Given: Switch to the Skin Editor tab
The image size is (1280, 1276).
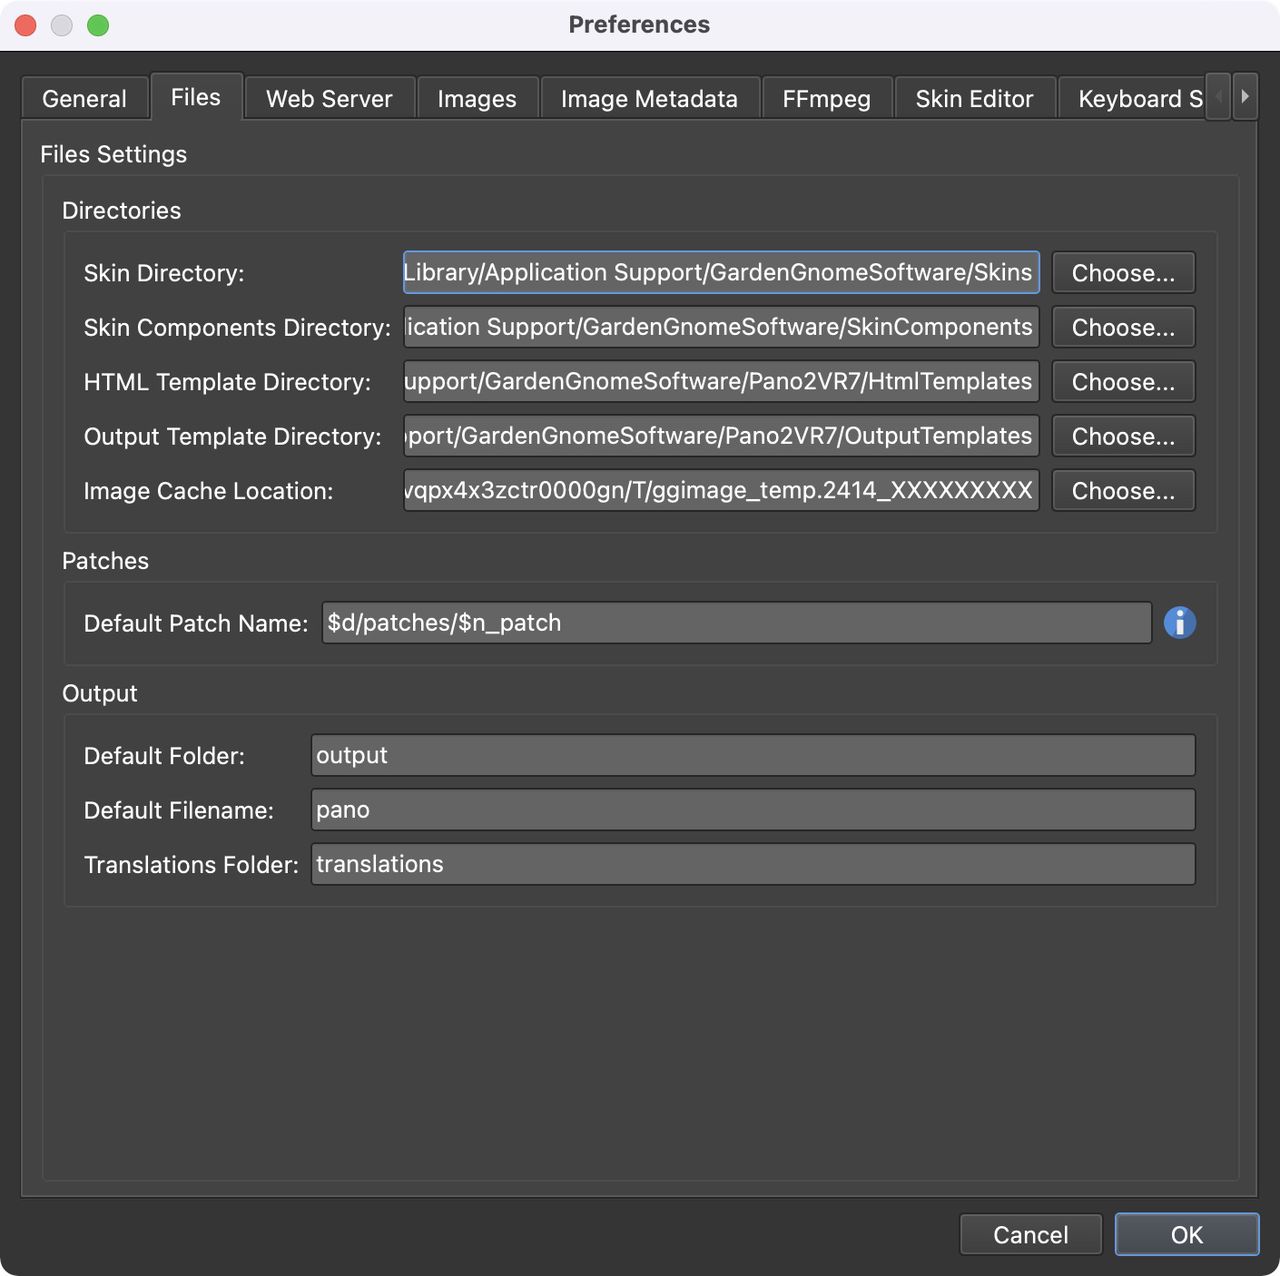Looking at the screenshot, I should [x=974, y=98].
